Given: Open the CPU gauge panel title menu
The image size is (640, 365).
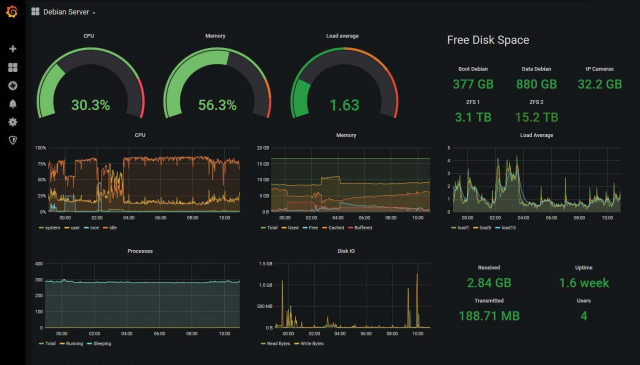Looking at the screenshot, I should click(89, 36).
